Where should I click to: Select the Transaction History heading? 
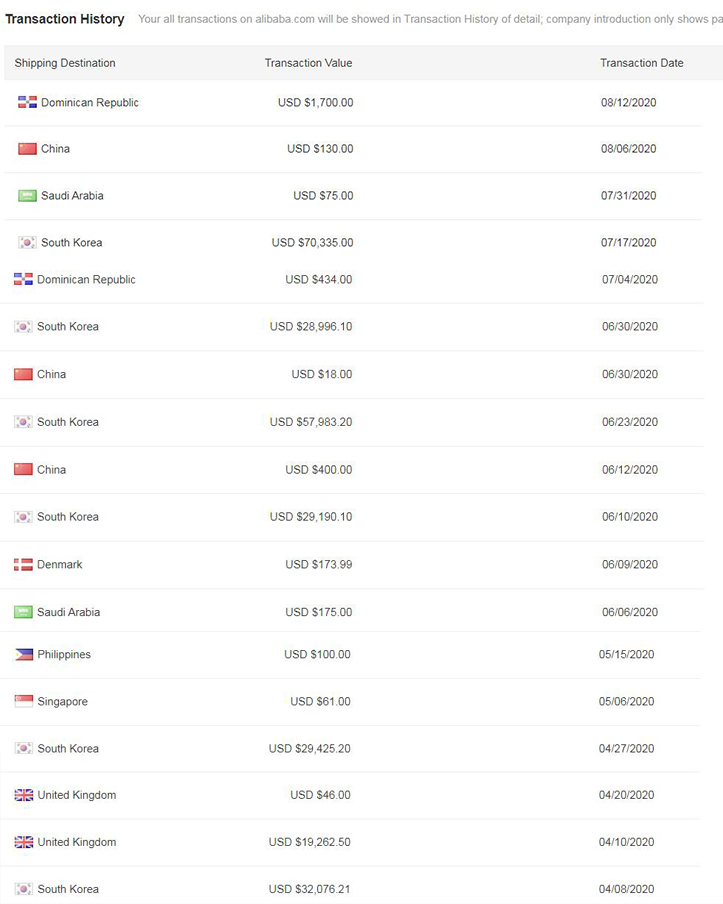point(65,19)
